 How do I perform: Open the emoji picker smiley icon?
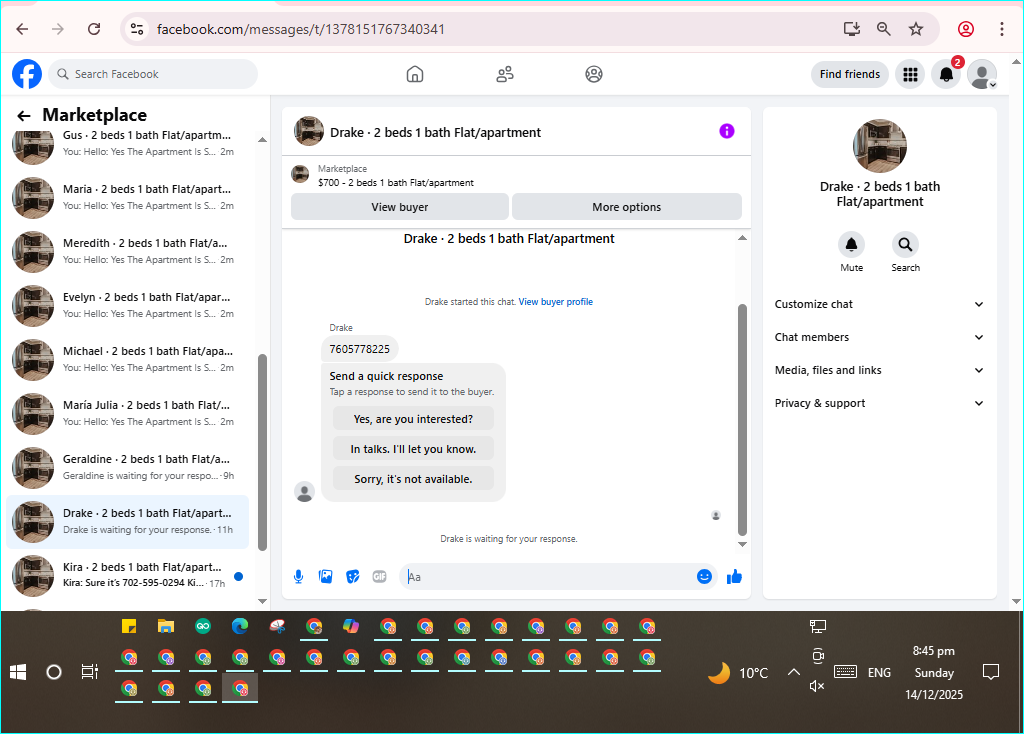click(704, 577)
